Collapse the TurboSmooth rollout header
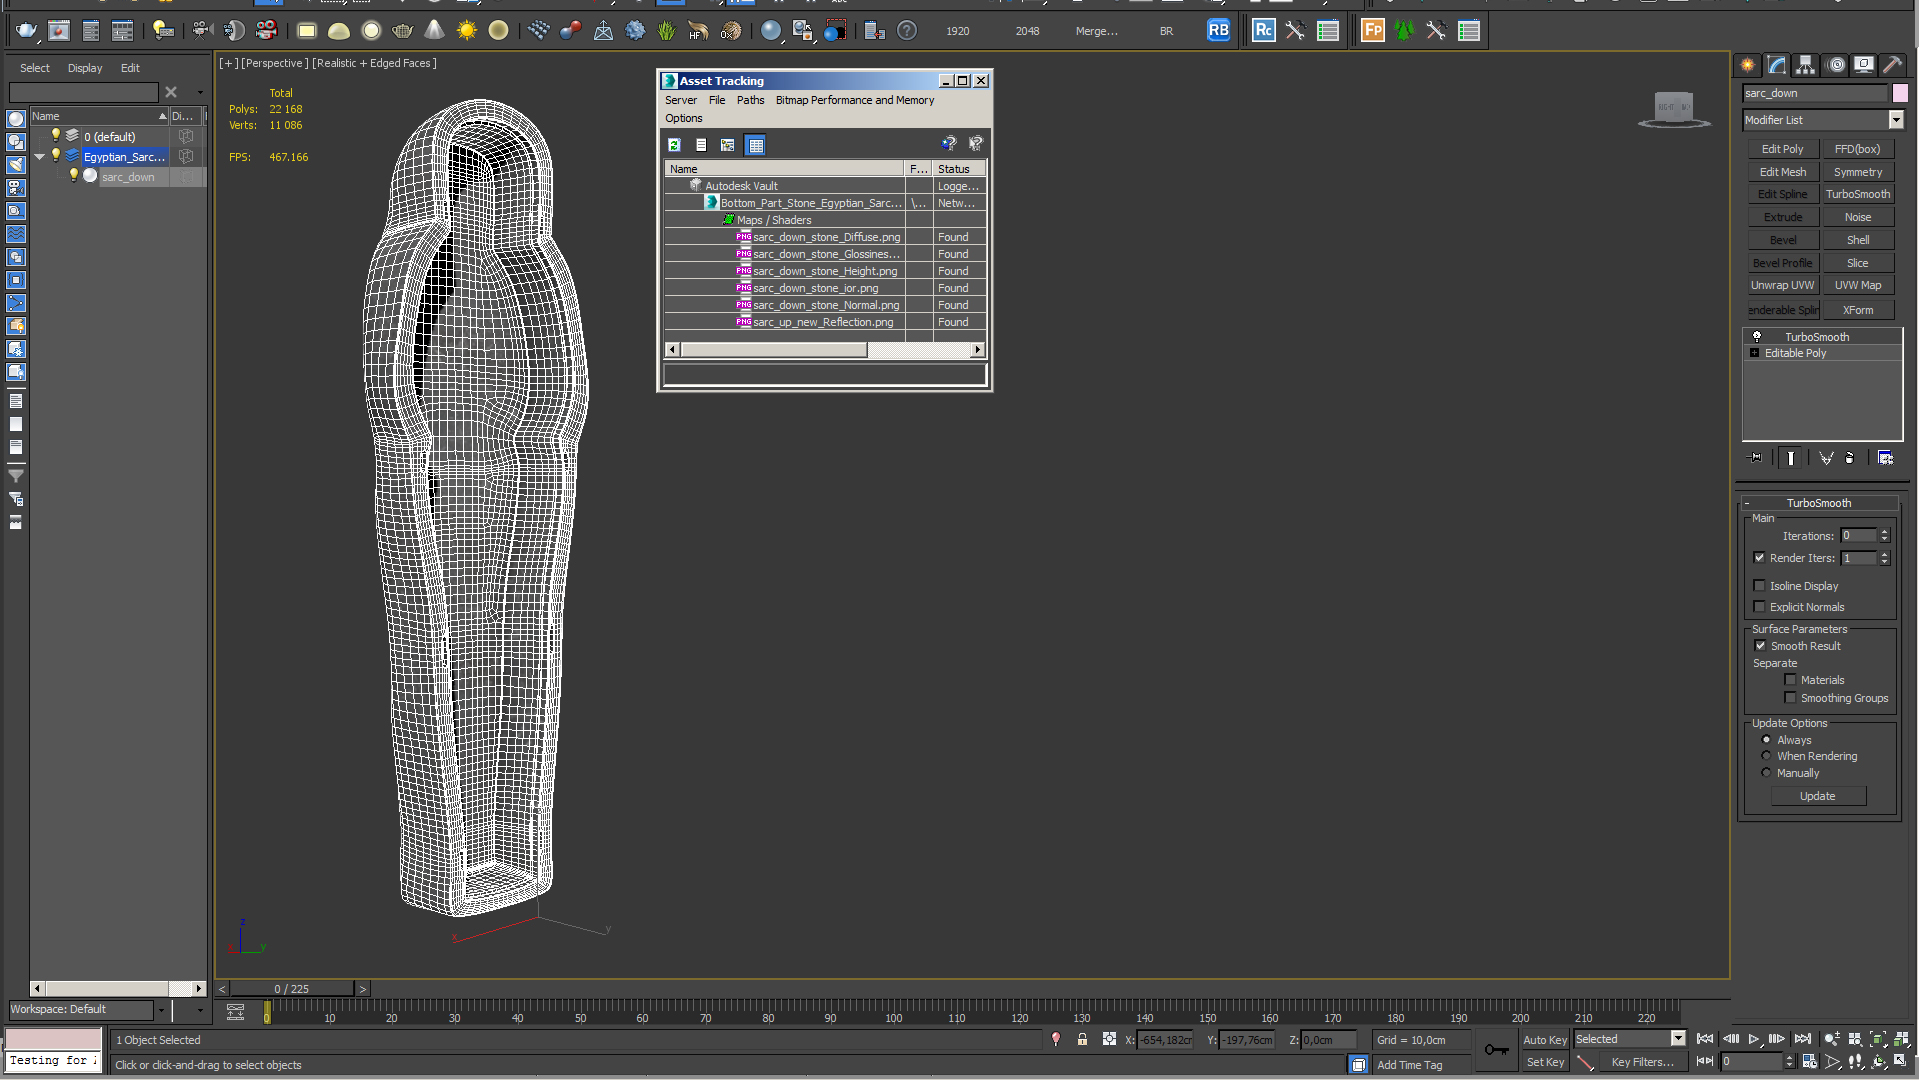 [1819, 503]
